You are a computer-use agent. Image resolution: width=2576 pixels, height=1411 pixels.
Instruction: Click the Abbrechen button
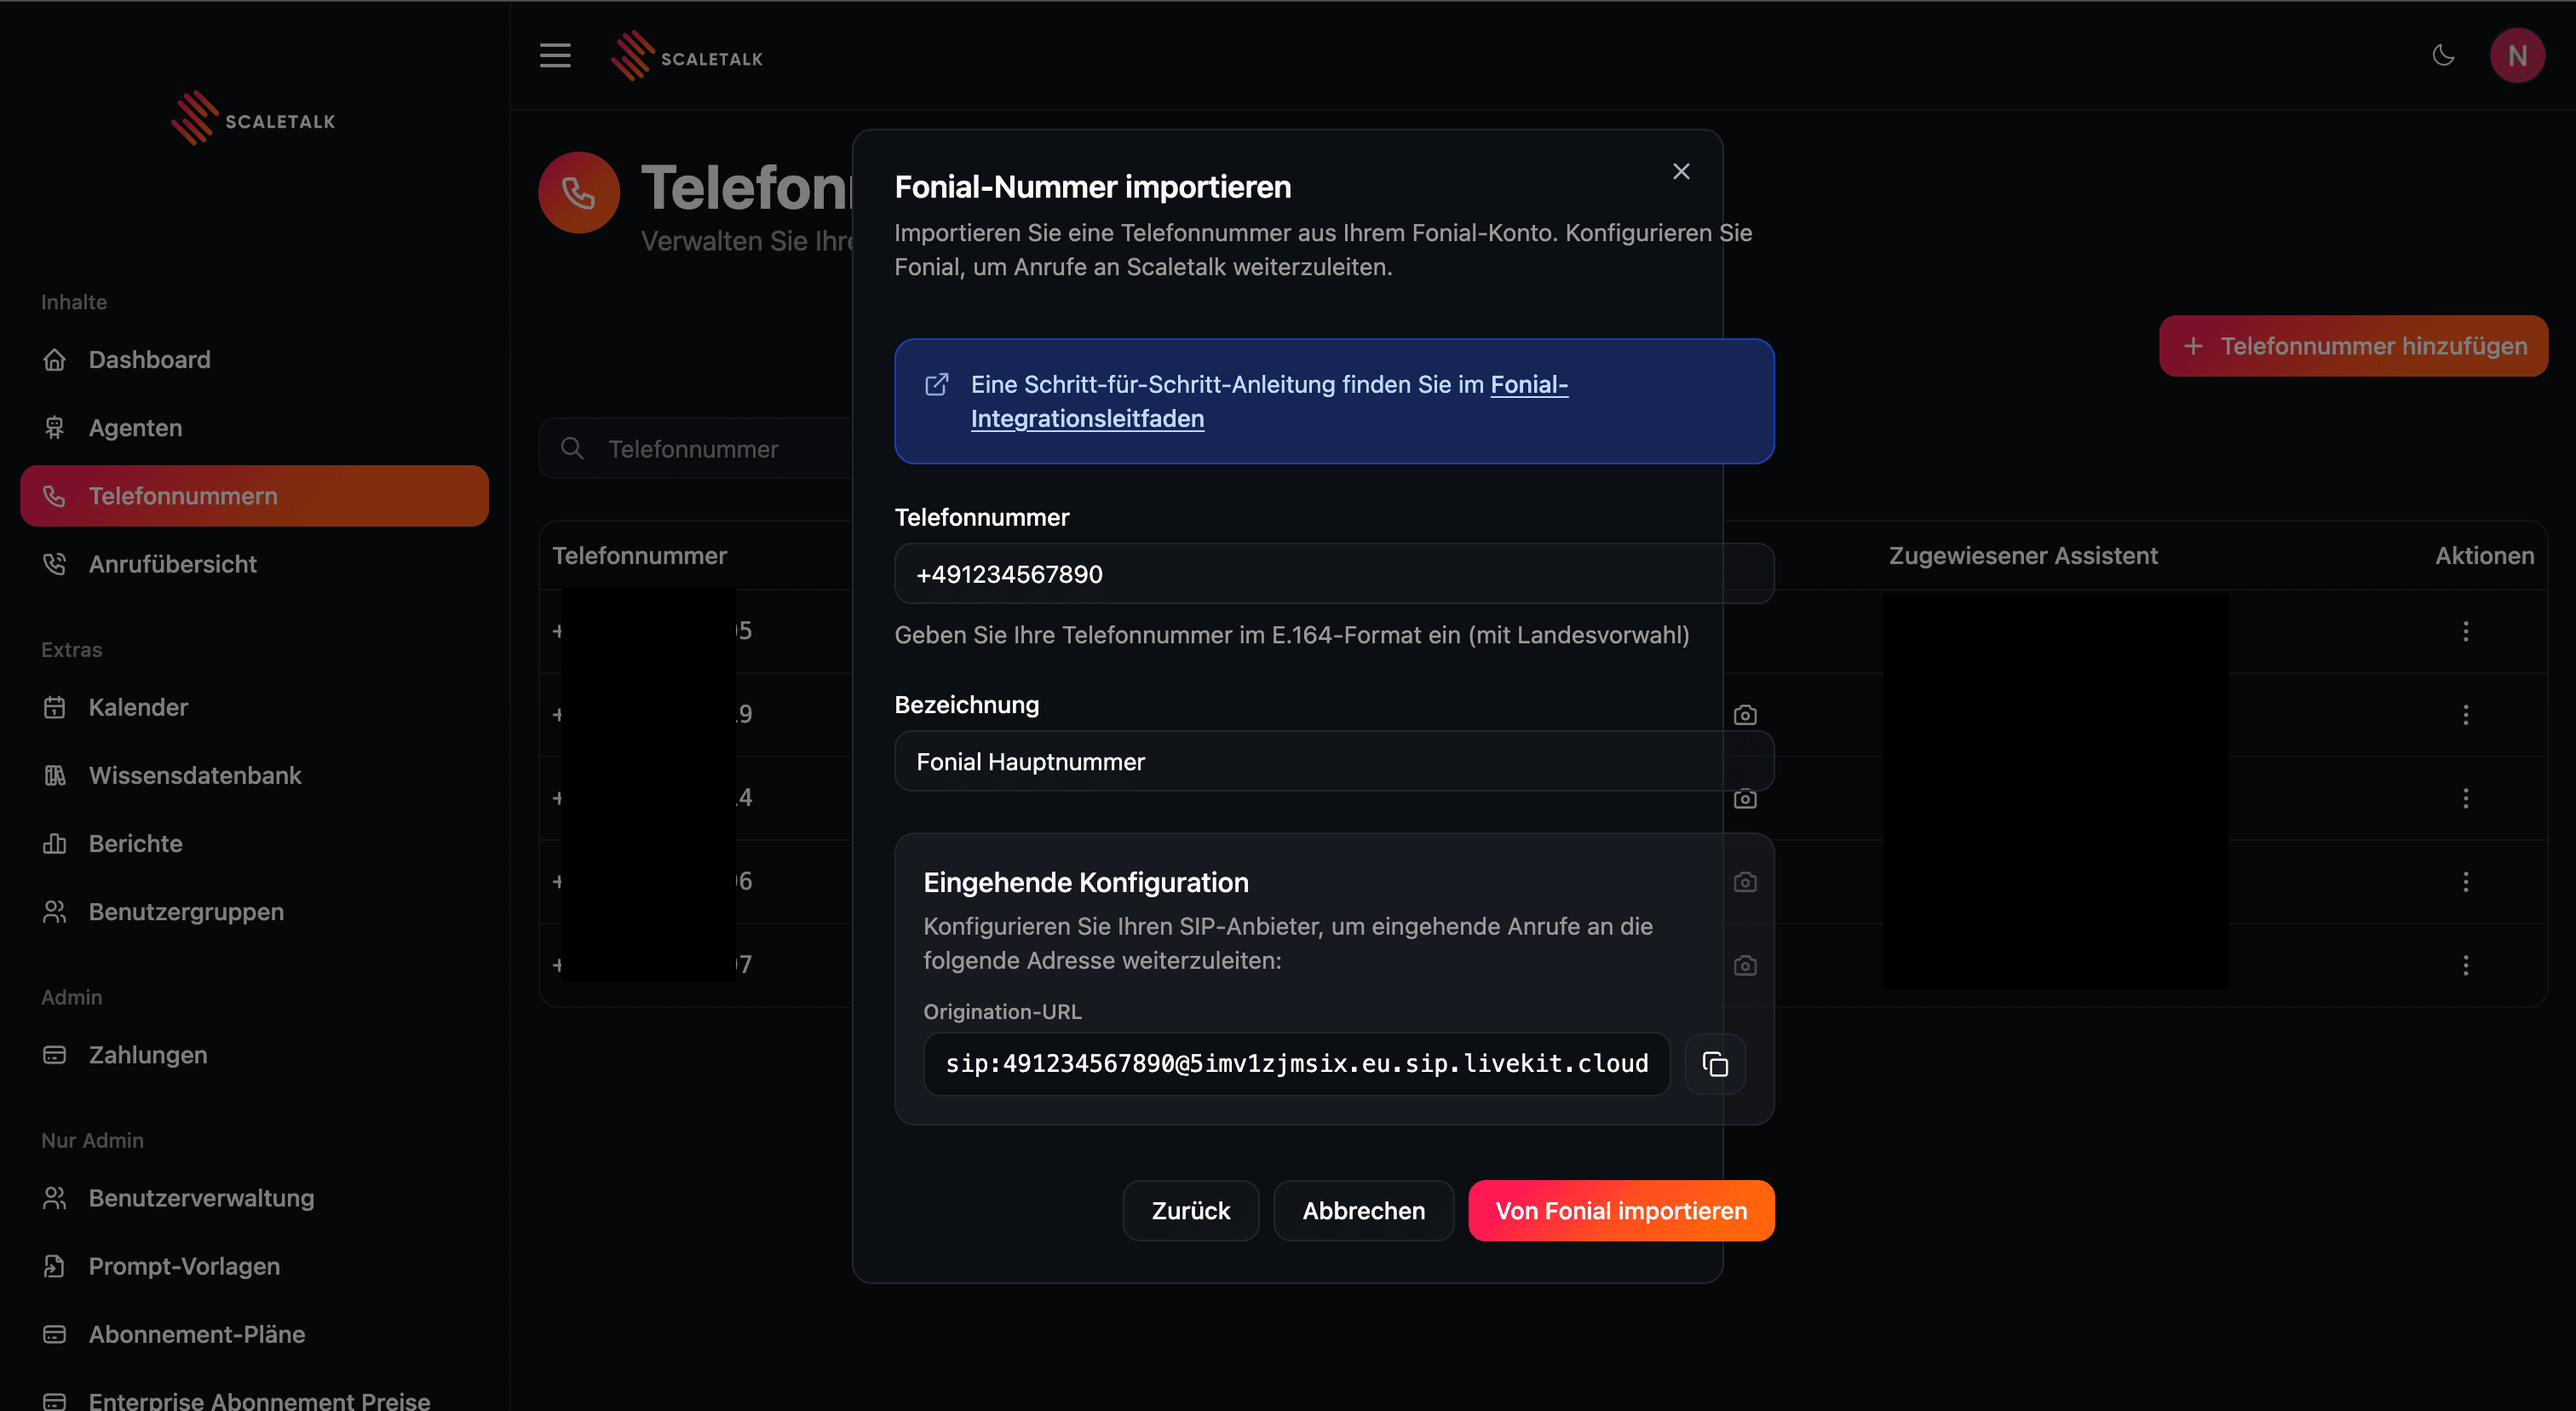pos(1363,1211)
